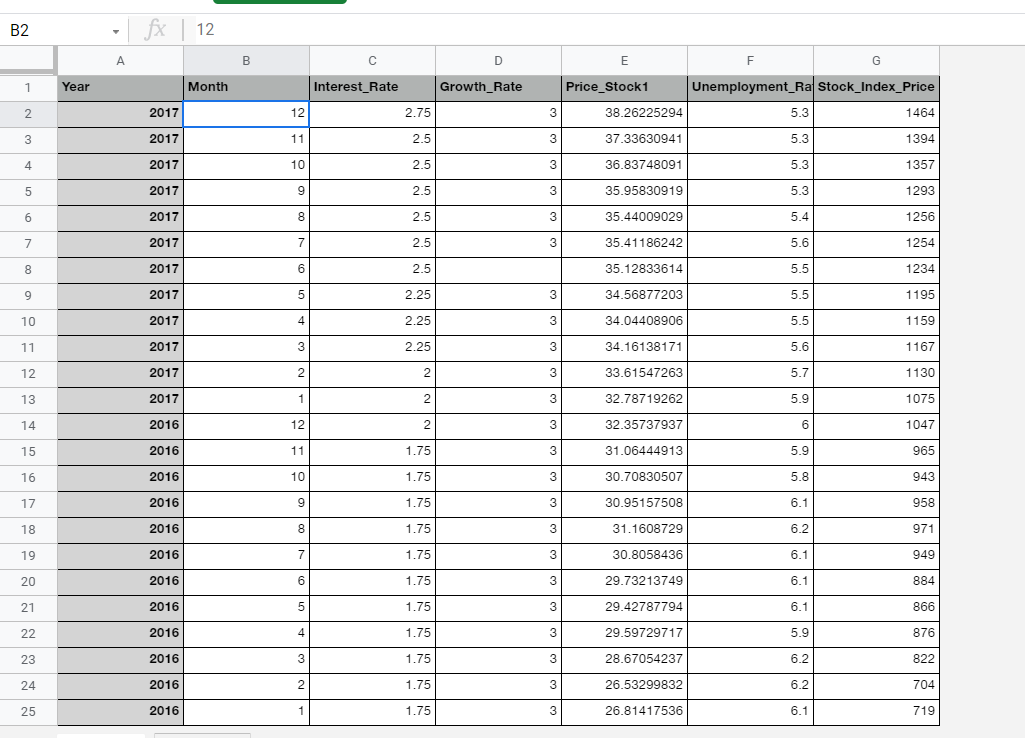The width and height of the screenshot is (1025, 738).
Task: Click the Price_Stock1 value 38.26225294
Action: (624, 113)
